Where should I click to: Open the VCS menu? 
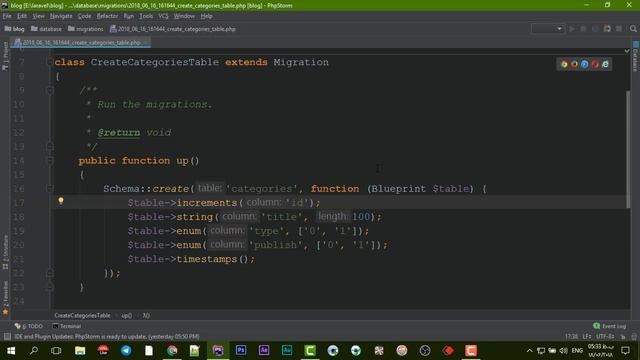163,16
